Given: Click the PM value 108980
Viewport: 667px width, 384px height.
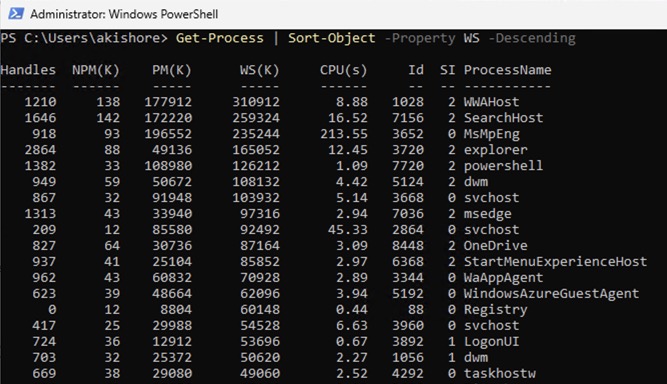Looking at the screenshot, I should click(168, 166).
